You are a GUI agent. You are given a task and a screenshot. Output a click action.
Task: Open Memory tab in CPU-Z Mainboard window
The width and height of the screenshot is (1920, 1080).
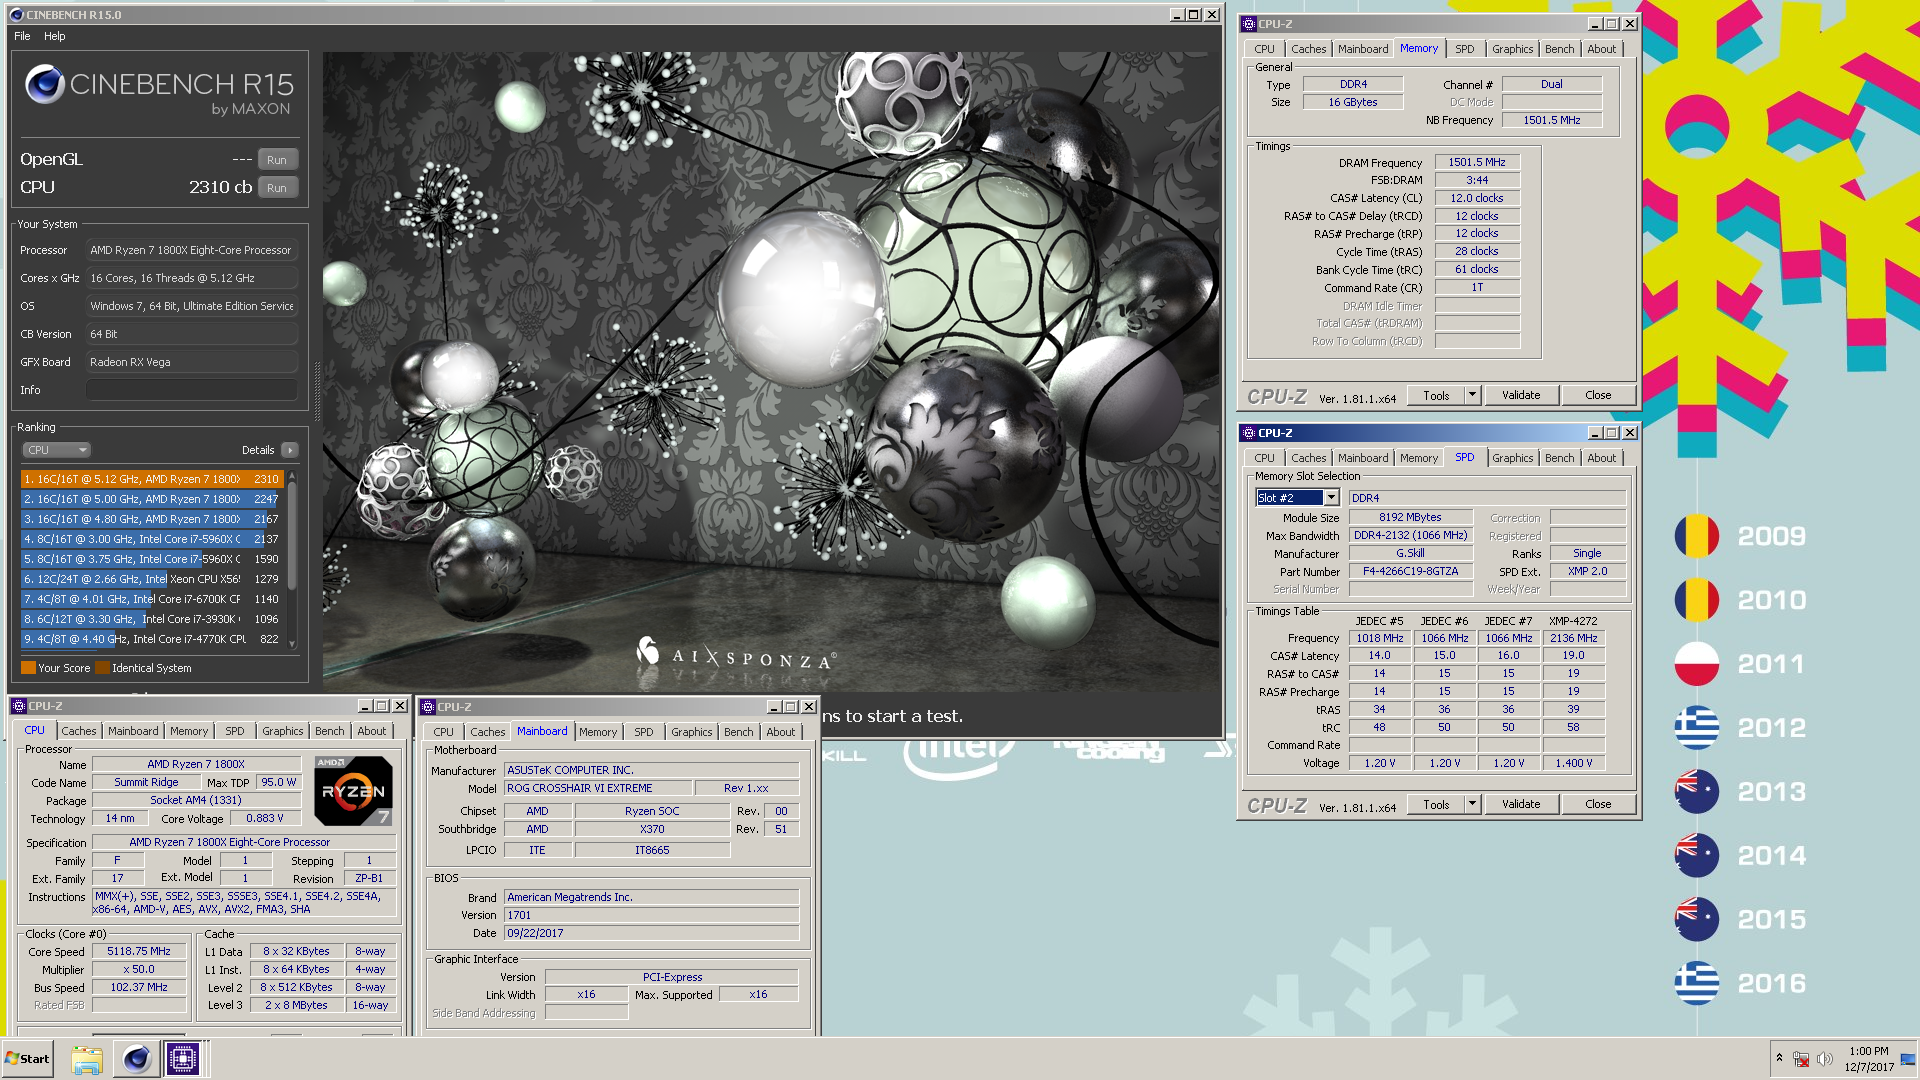coord(598,733)
